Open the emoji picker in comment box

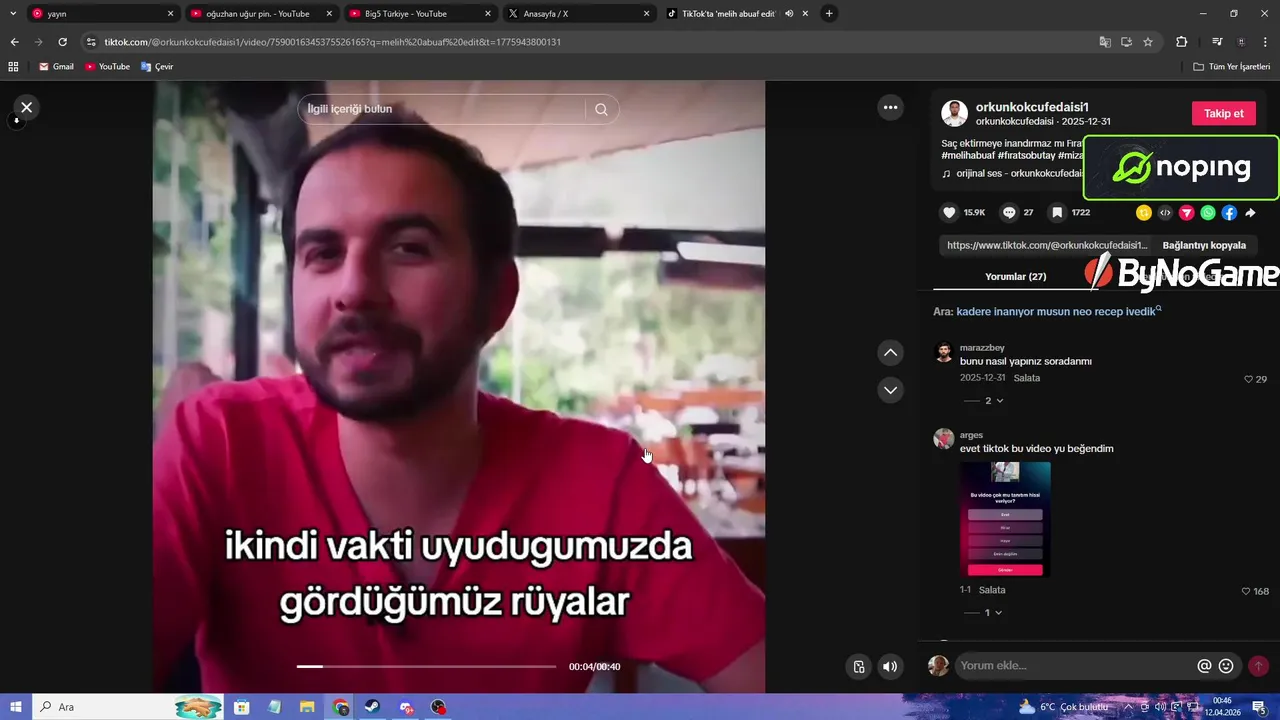[1226, 666]
